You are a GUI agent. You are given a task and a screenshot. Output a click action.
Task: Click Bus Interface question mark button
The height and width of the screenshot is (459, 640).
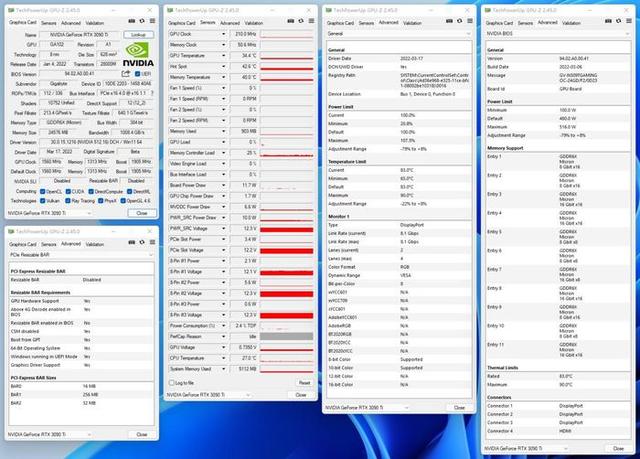152,93
